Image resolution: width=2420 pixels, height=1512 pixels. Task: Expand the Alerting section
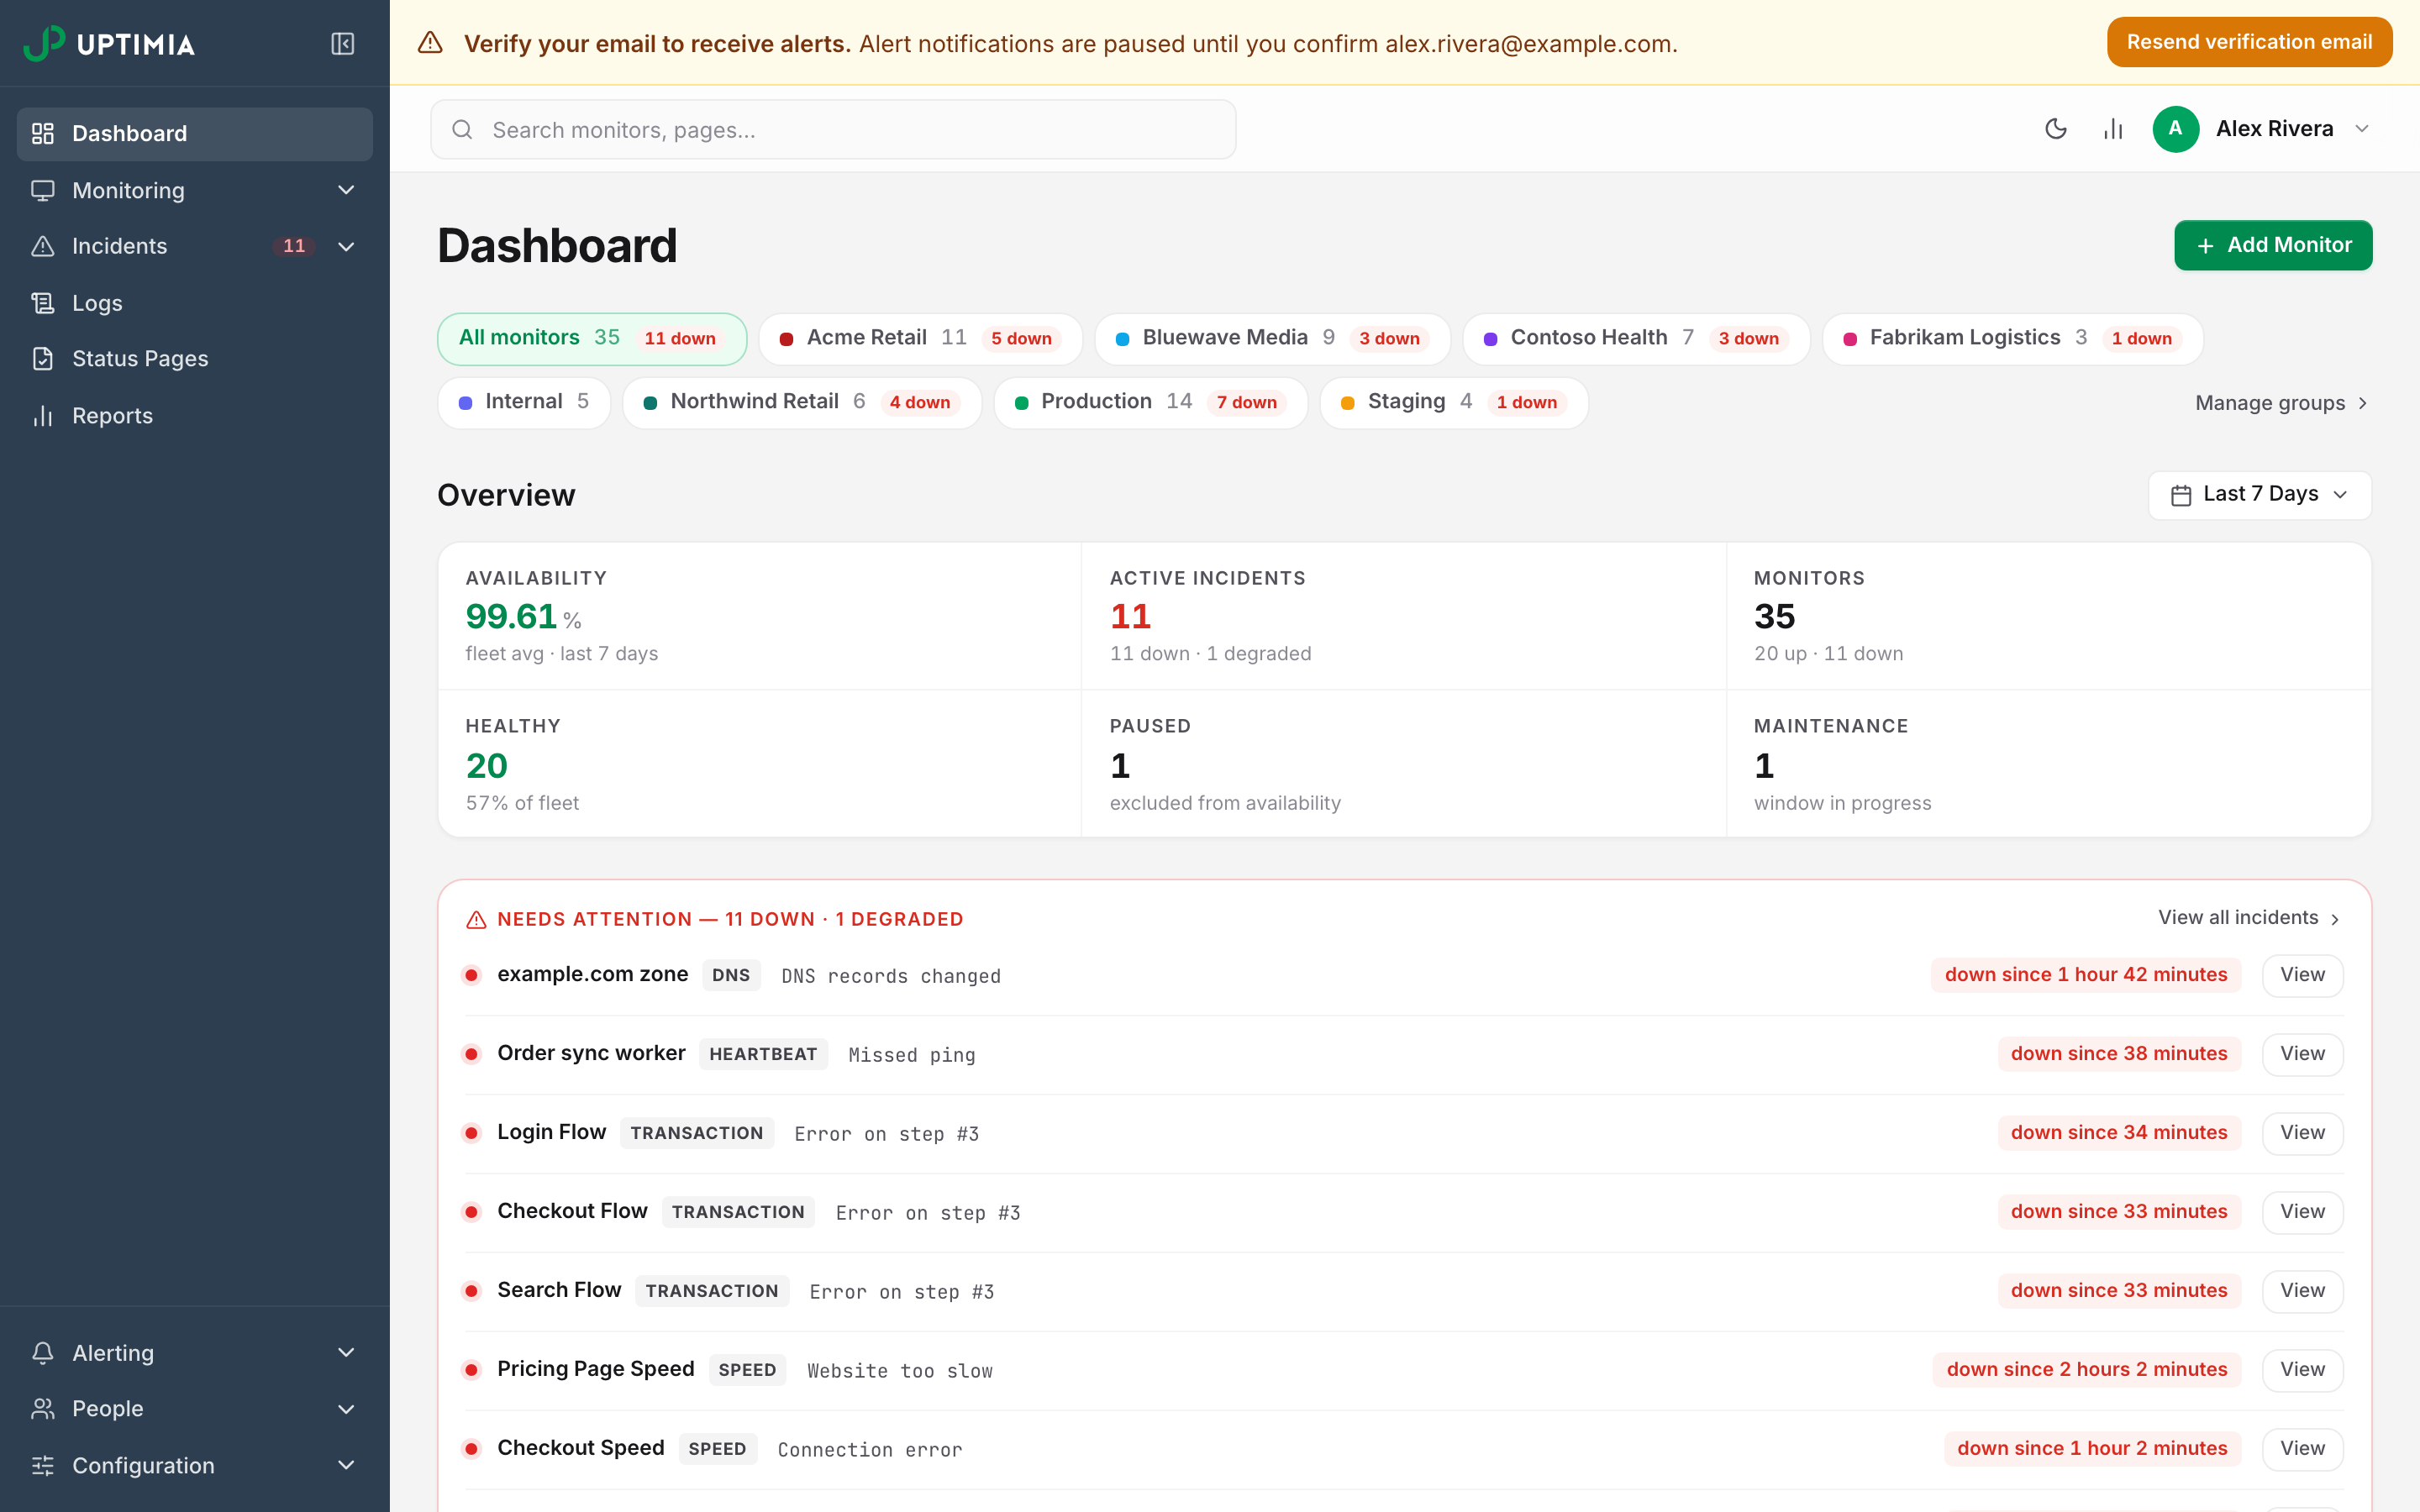coord(195,1353)
